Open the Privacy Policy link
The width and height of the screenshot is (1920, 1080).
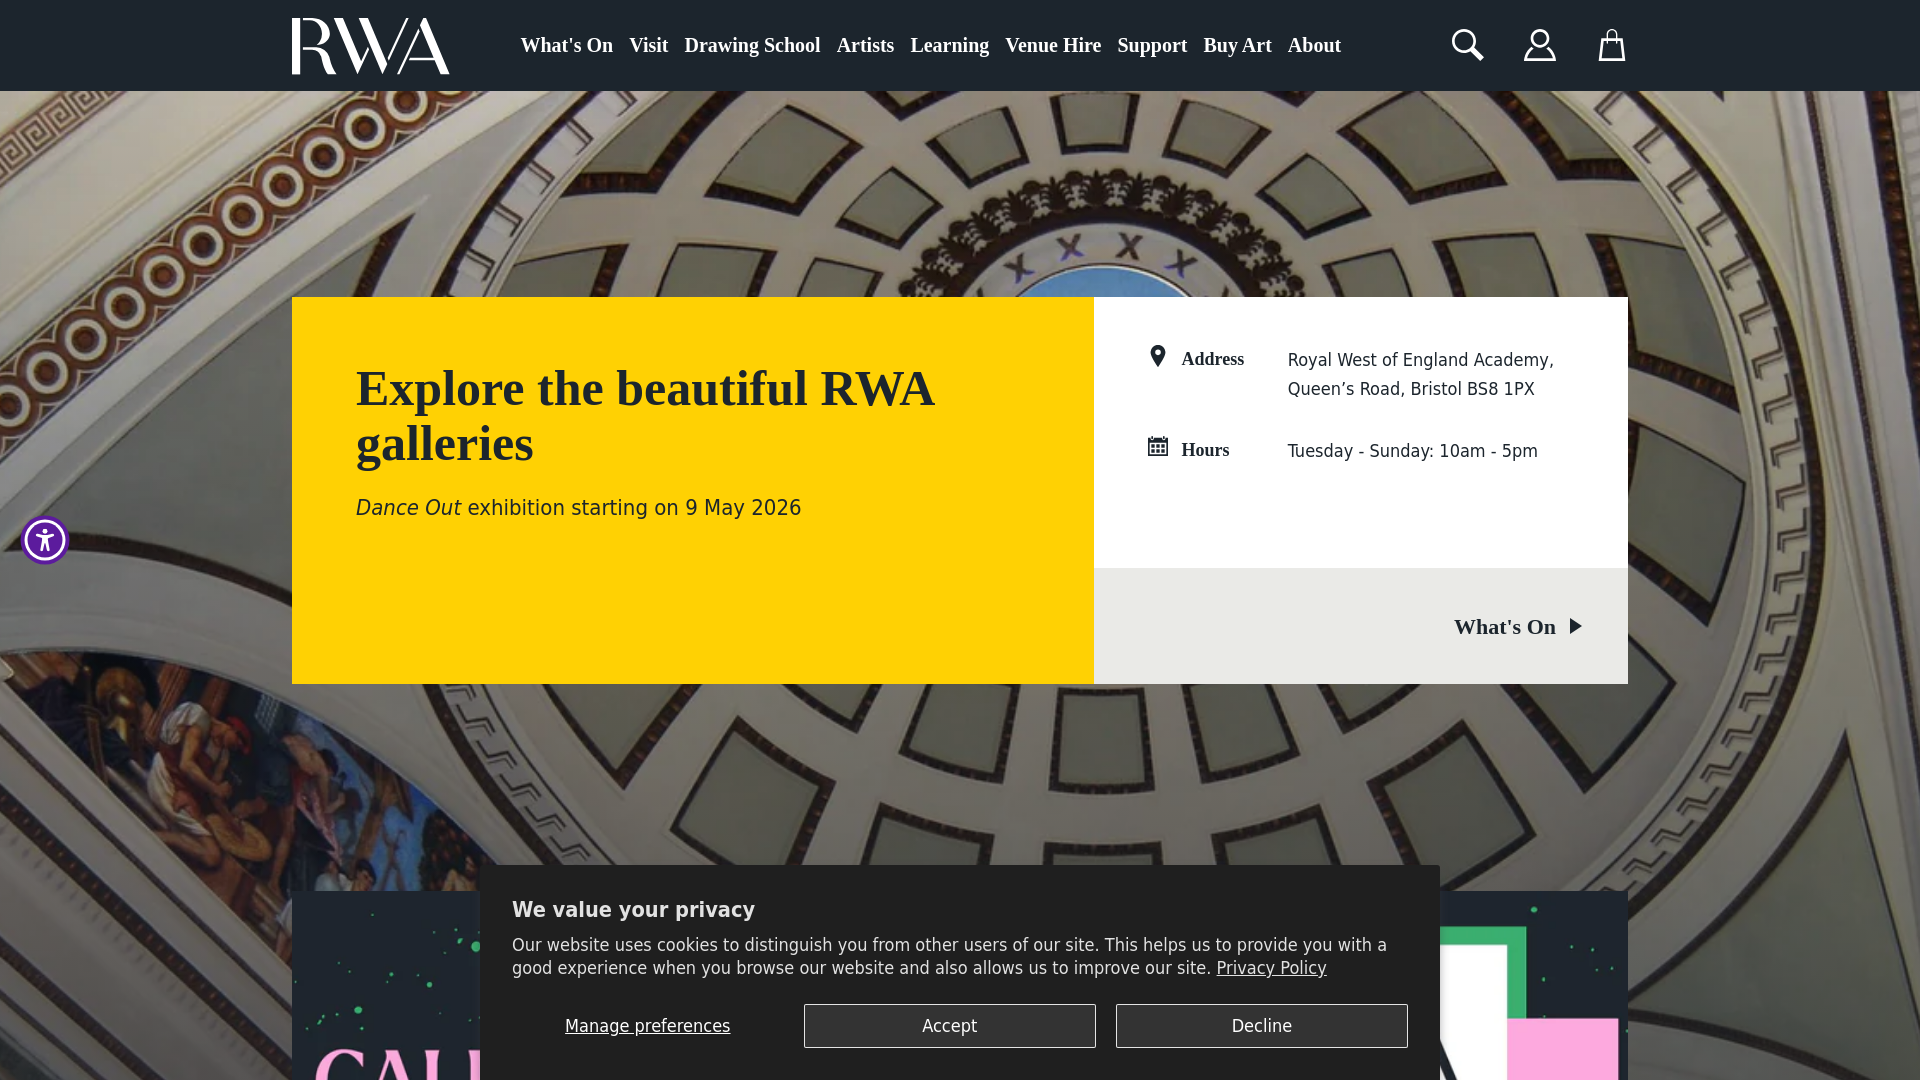(1271, 968)
